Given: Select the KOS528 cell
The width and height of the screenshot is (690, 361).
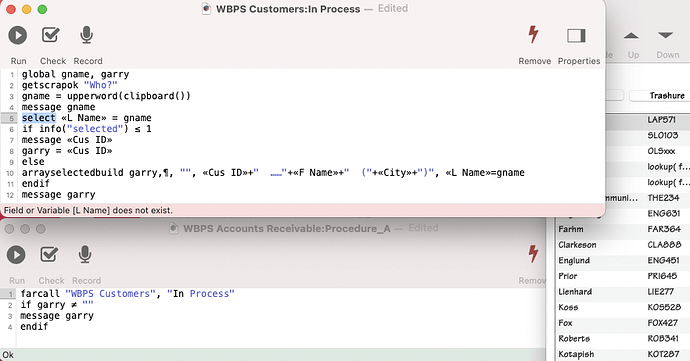Looking at the screenshot, I should [664, 307].
